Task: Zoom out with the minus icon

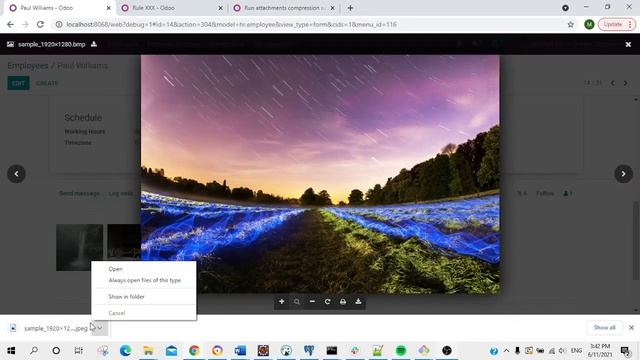Action: coord(312,302)
